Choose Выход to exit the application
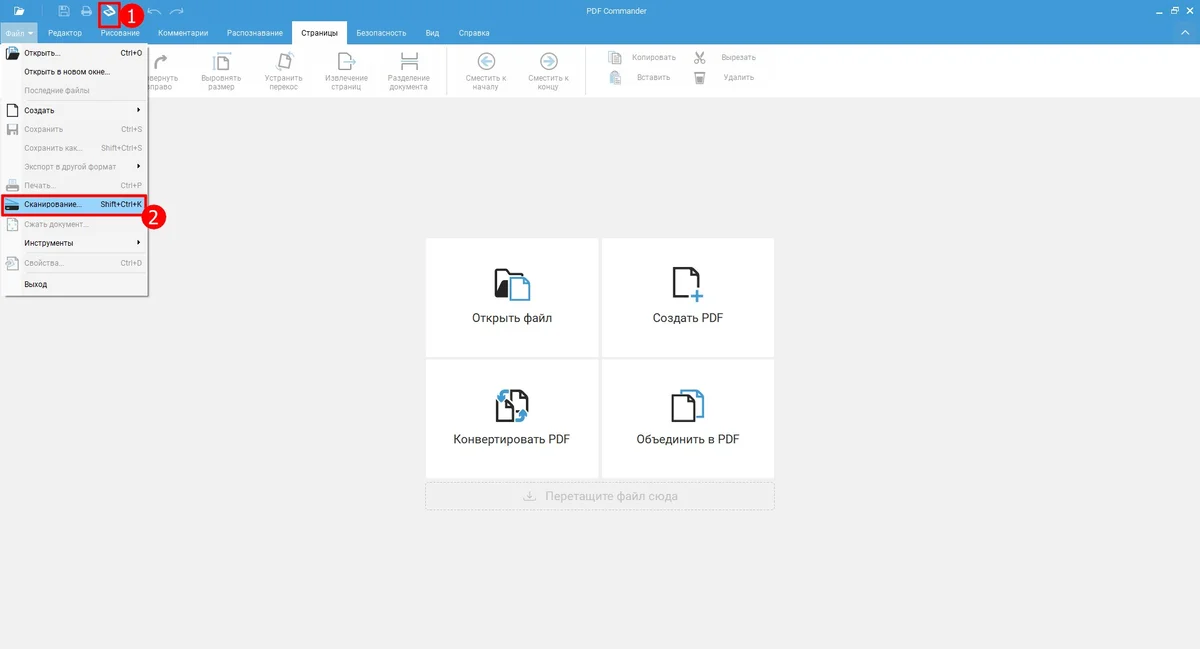 pos(76,284)
